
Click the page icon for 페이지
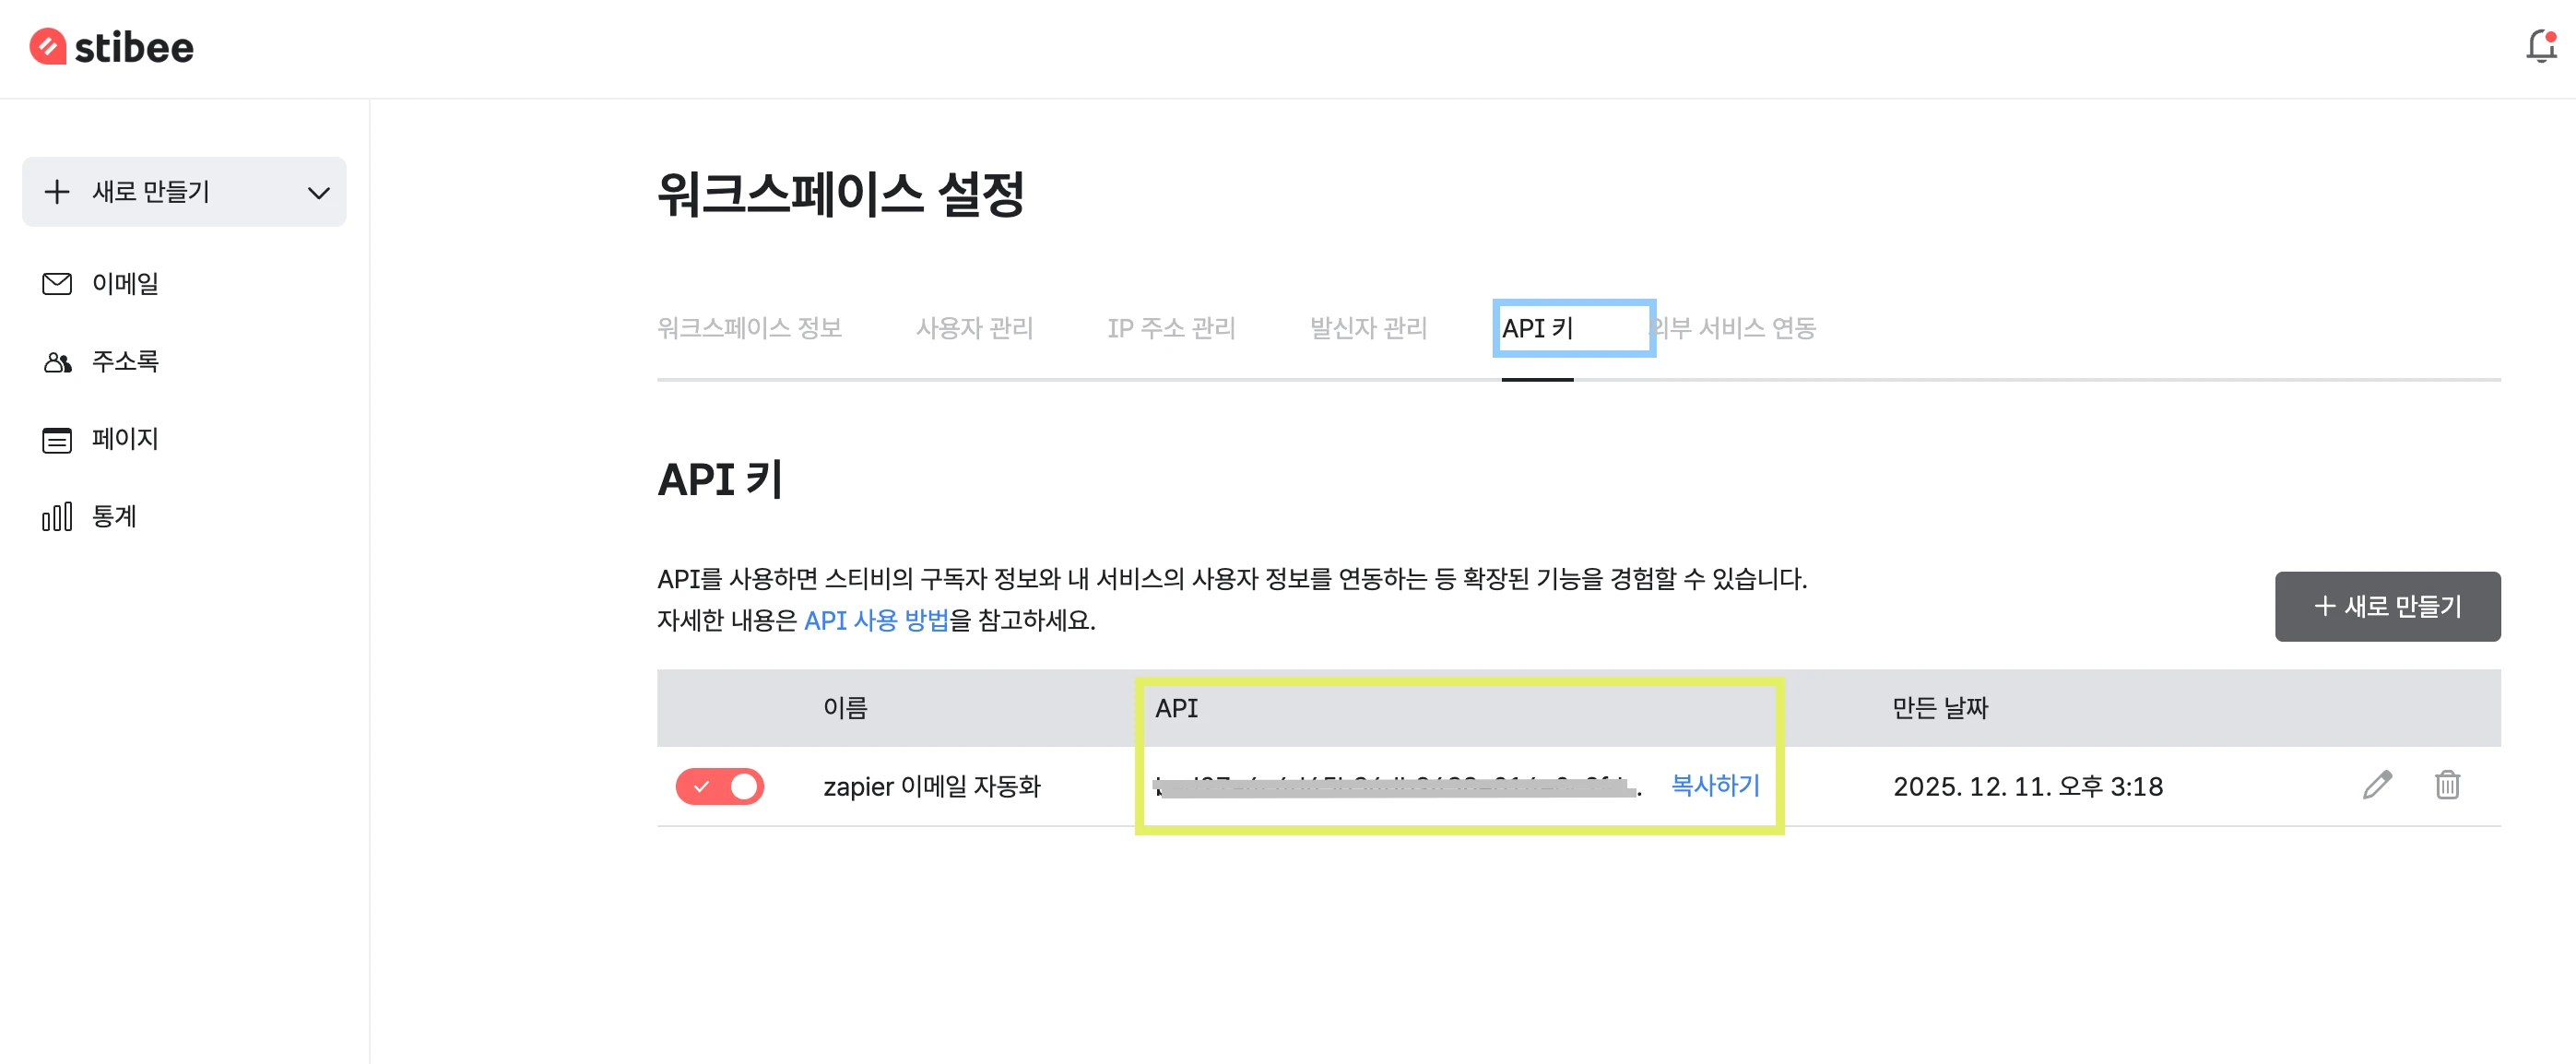(x=57, y=440)
